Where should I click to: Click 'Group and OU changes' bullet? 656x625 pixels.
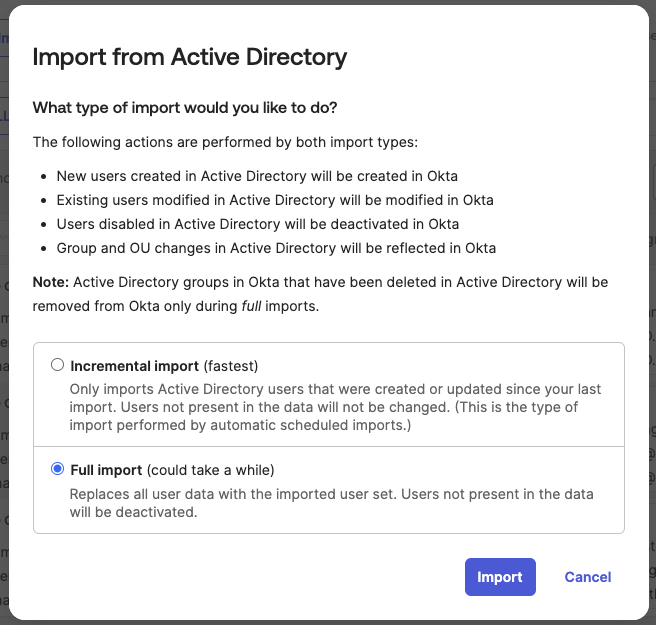point(276,248)
